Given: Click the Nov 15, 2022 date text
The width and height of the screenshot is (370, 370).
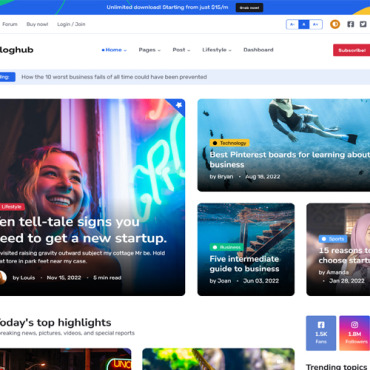Looking at the screenshot, I should 64,278.
